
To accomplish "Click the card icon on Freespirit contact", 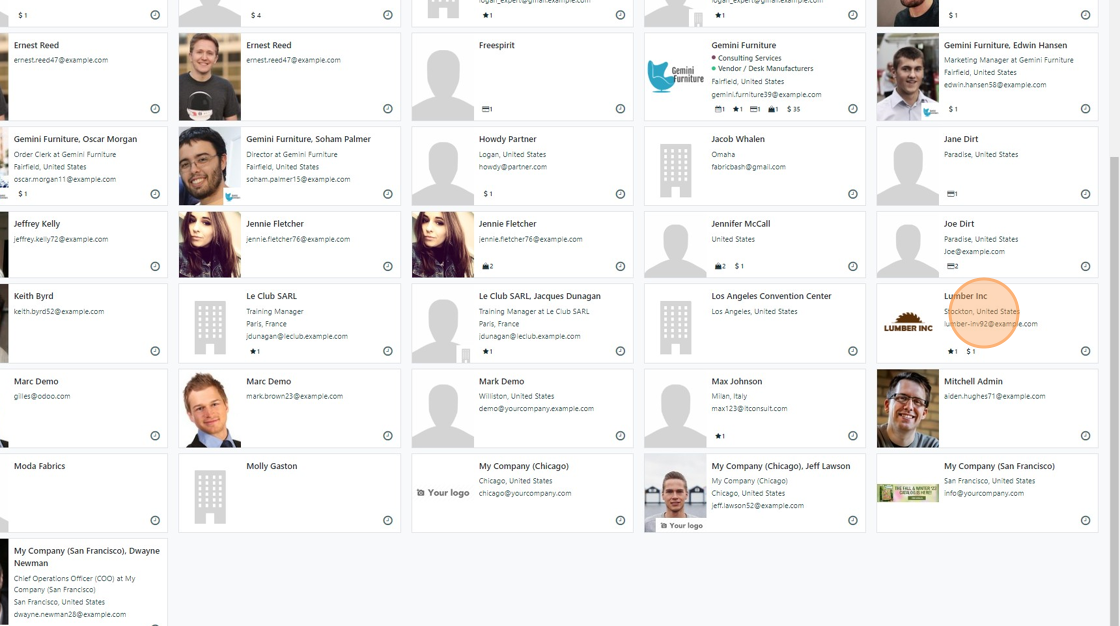I will coord(487,109).
